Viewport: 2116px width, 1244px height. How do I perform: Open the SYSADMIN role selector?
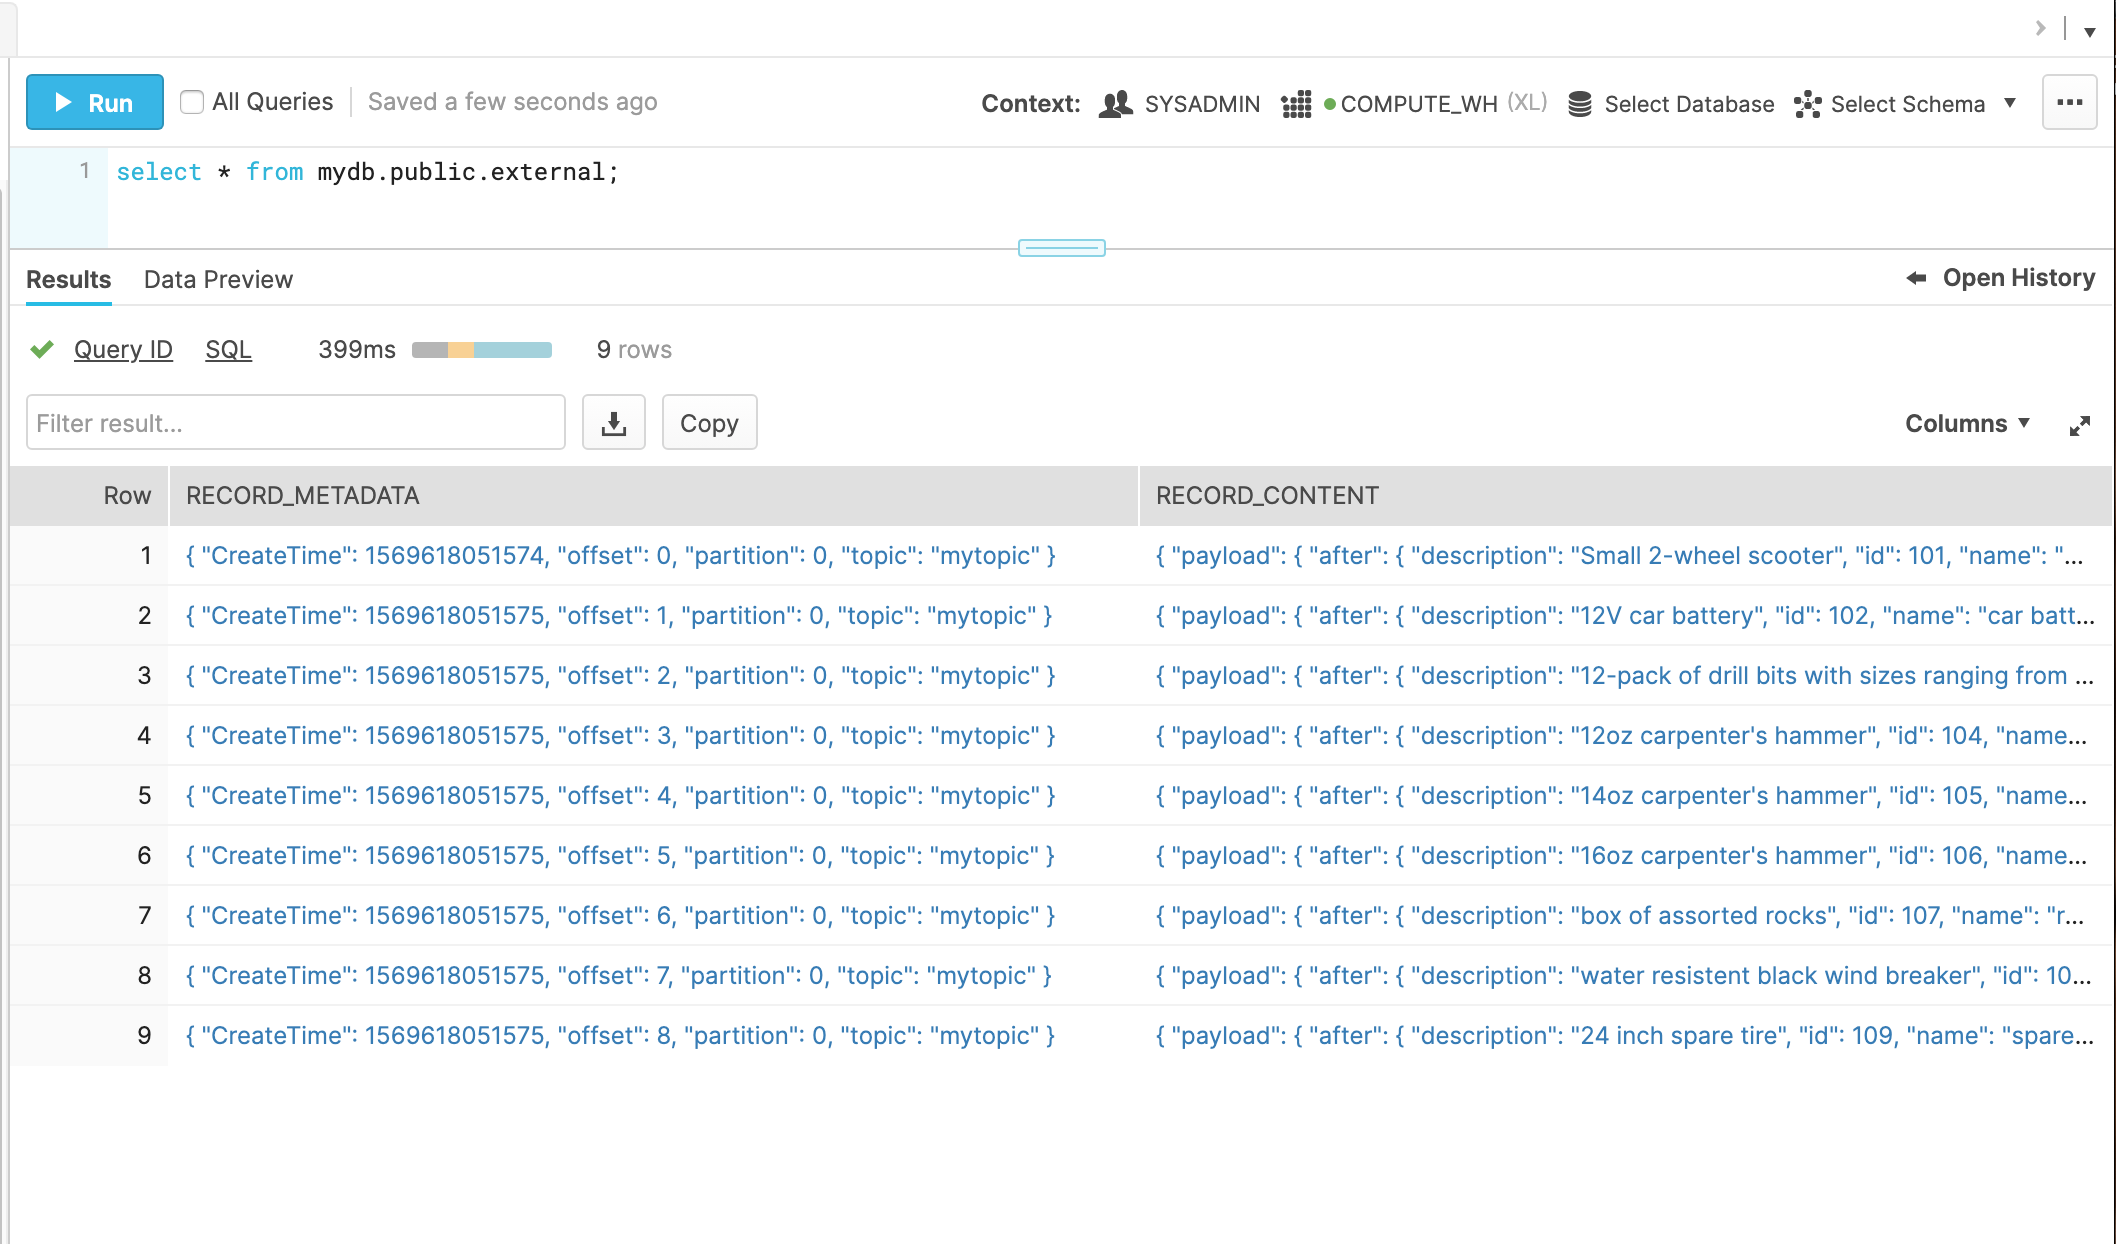pos(1180,104)
